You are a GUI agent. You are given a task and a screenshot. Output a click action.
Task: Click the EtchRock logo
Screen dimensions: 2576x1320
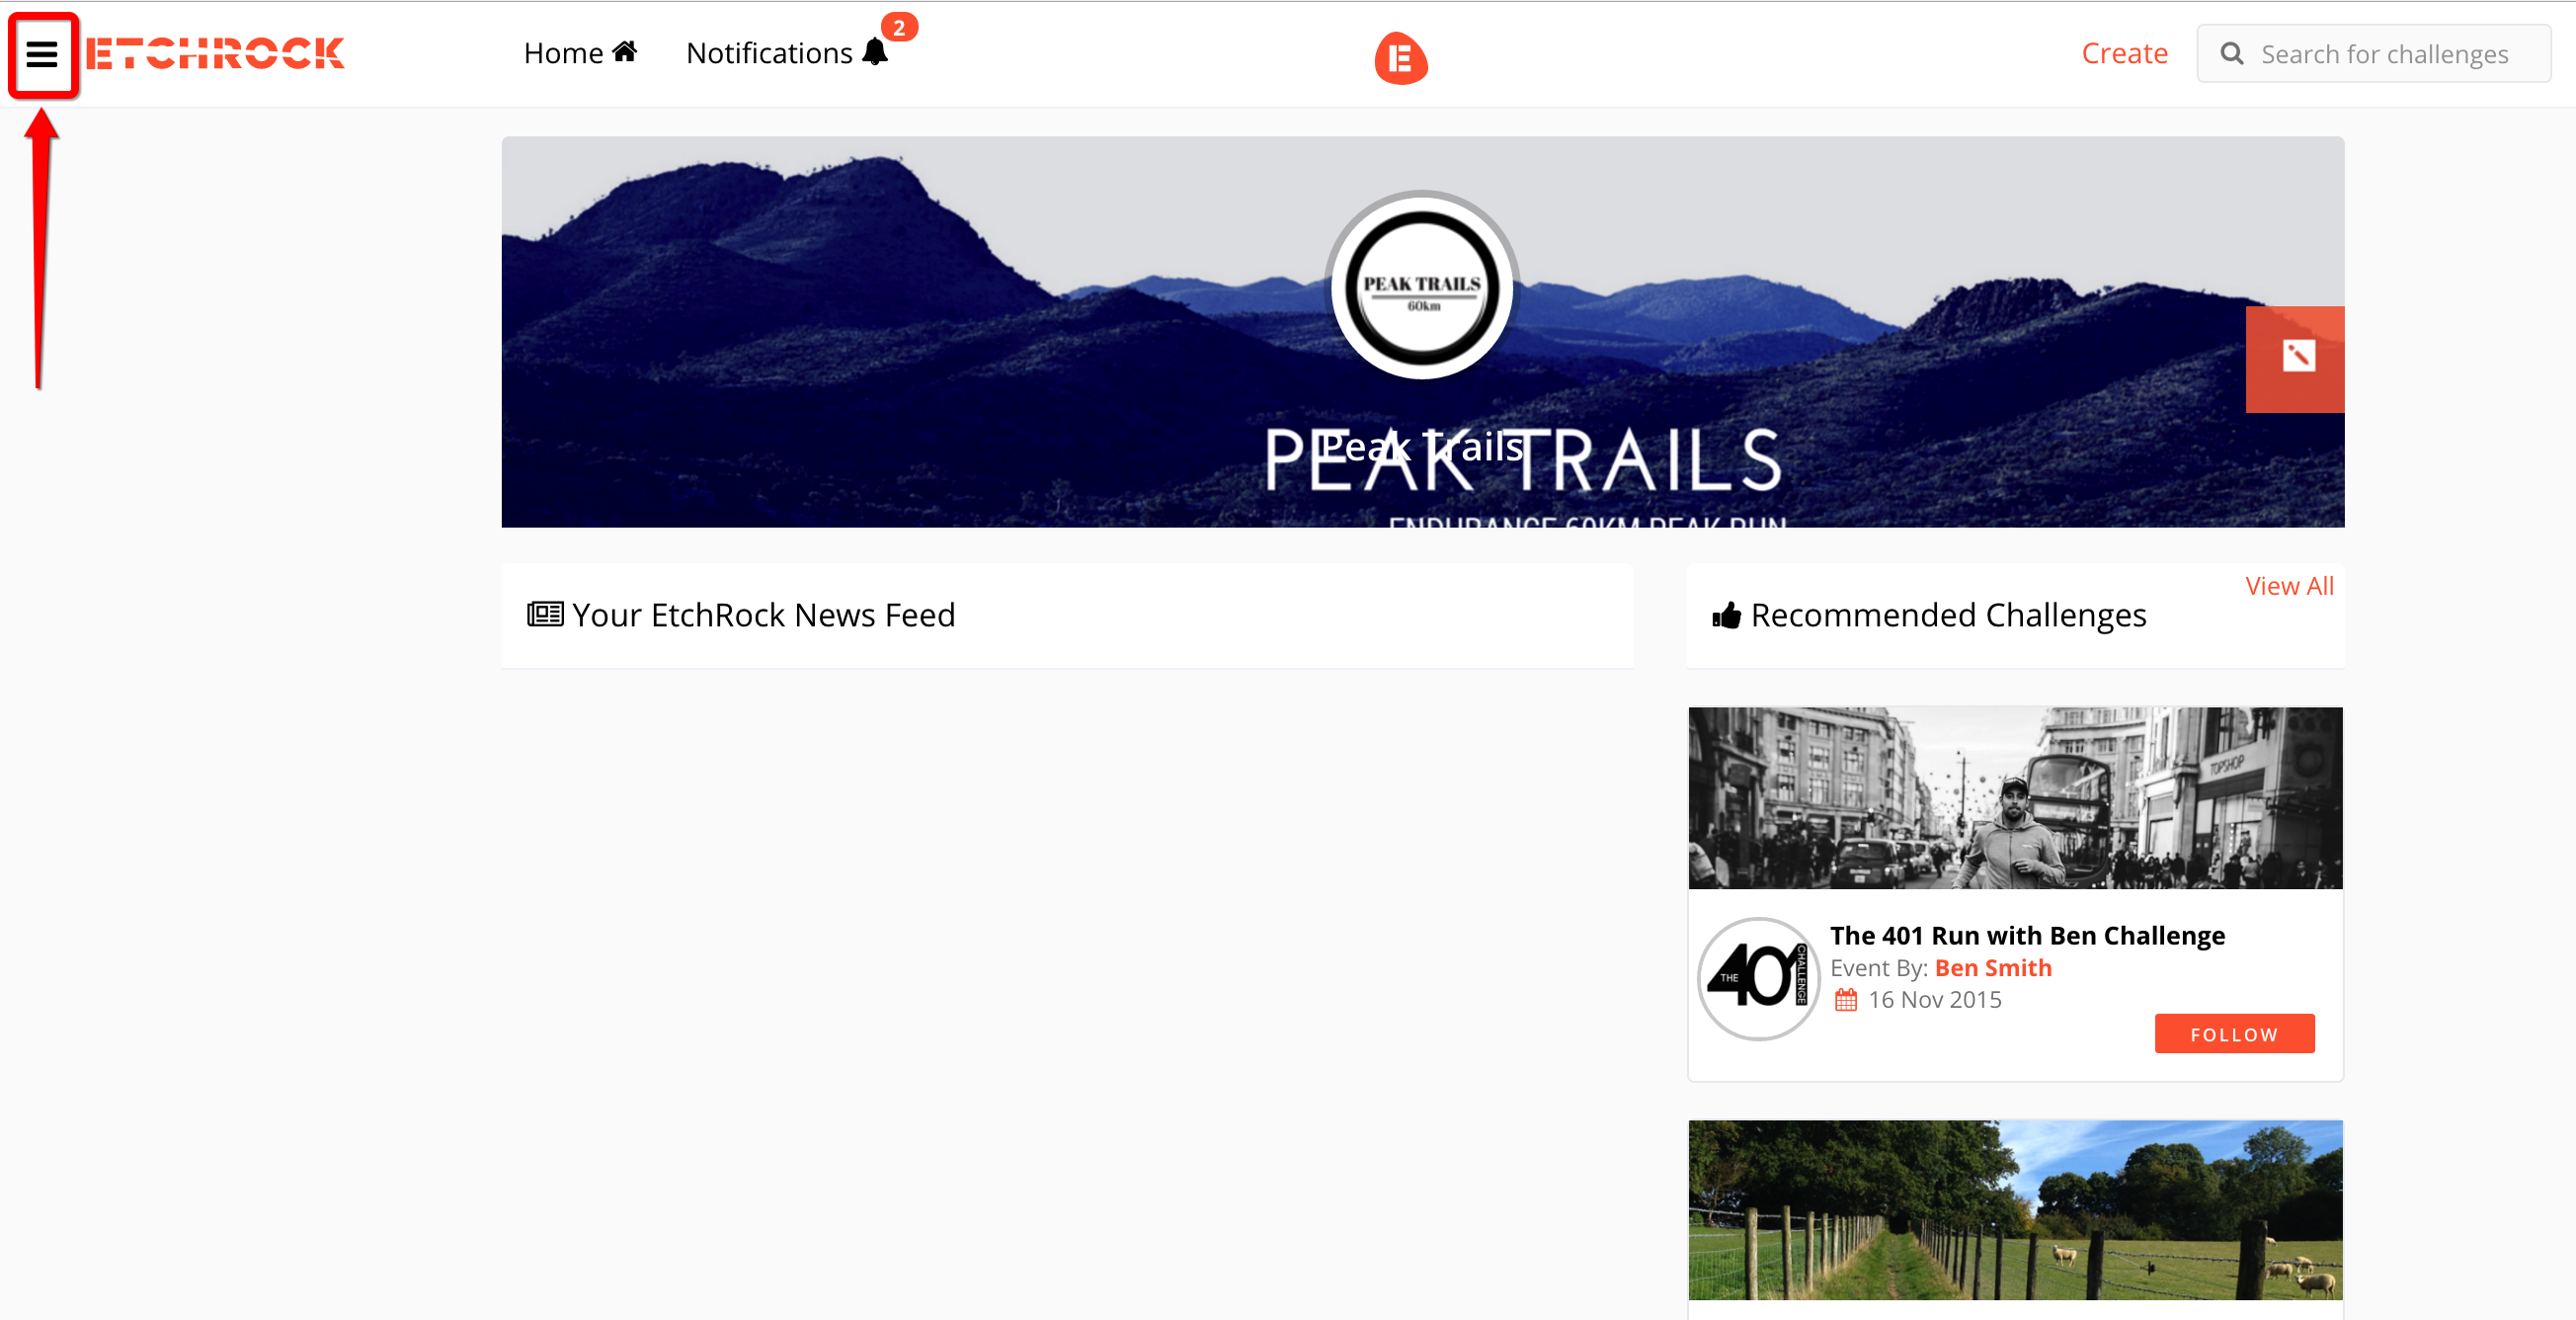coord(215,53)
